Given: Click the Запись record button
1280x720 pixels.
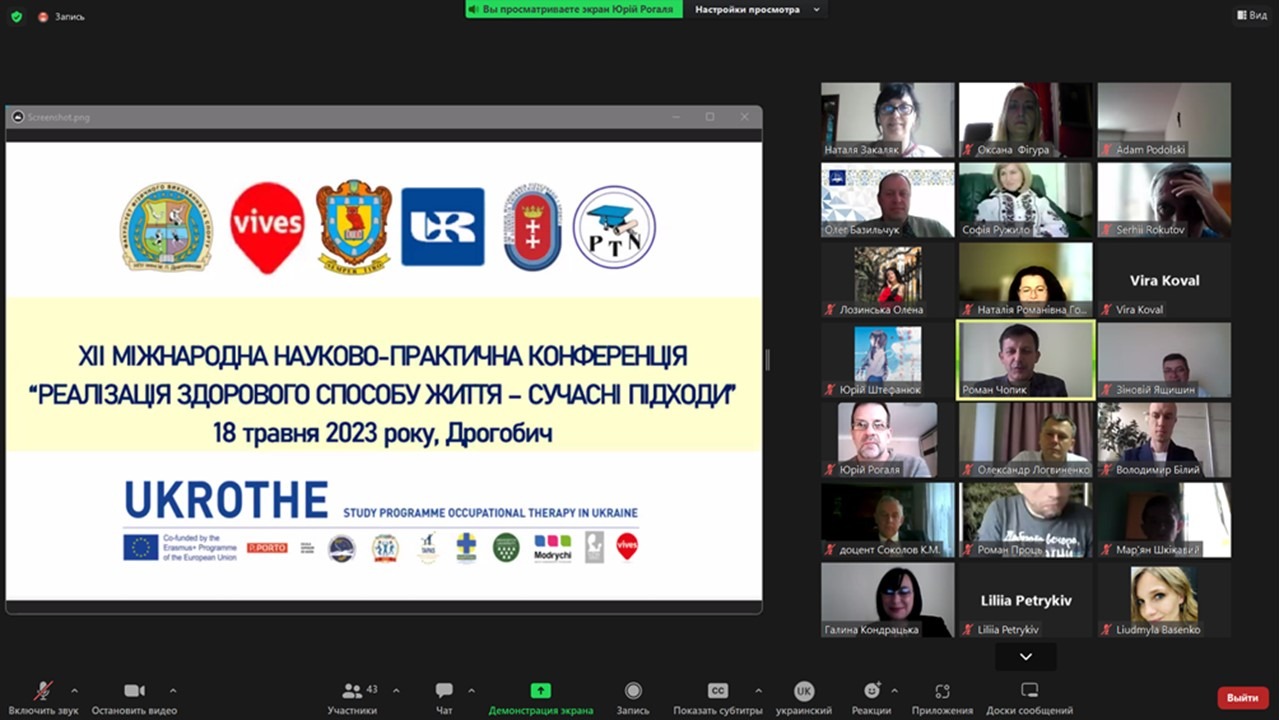Looking at the screenshot, I should [x=633, y=691].
